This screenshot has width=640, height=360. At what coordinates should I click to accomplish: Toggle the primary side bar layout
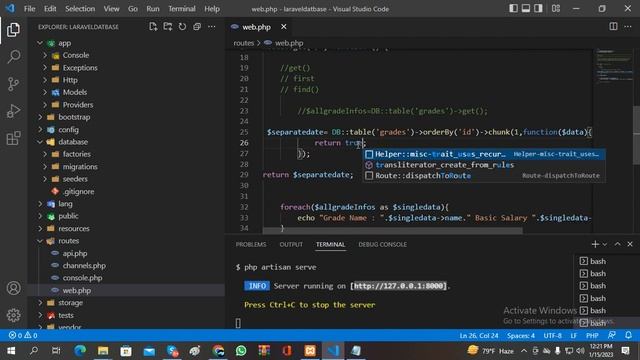tap(513, 8)
